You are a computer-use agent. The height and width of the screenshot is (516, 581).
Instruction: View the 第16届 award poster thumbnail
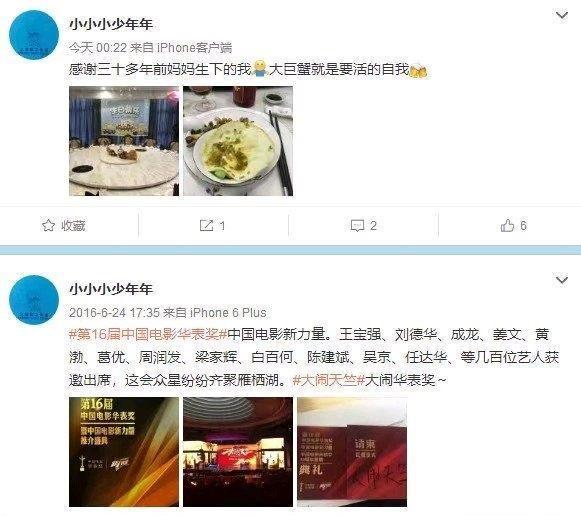tap(124, 452)
